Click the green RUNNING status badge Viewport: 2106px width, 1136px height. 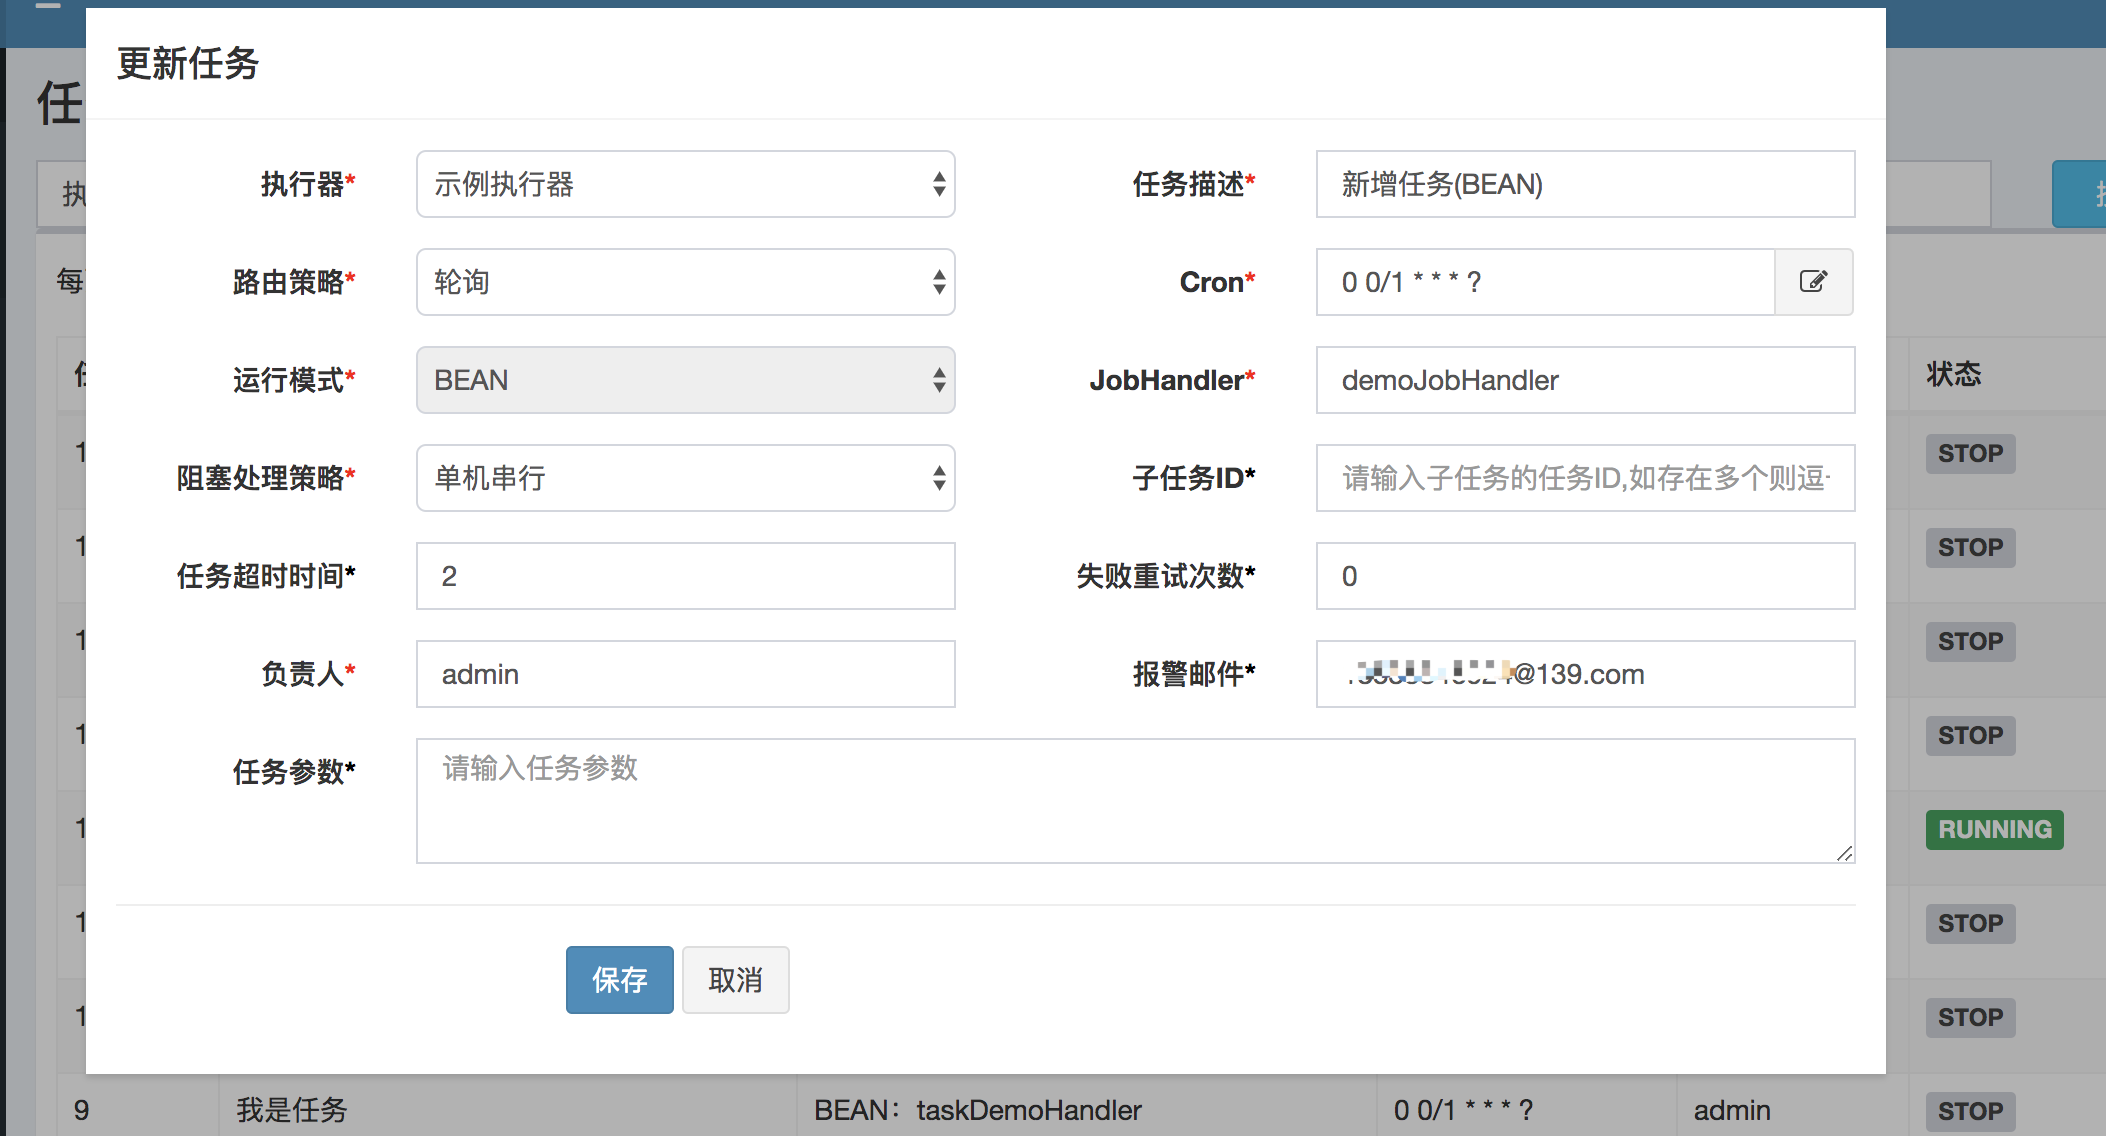[1993, 829]
